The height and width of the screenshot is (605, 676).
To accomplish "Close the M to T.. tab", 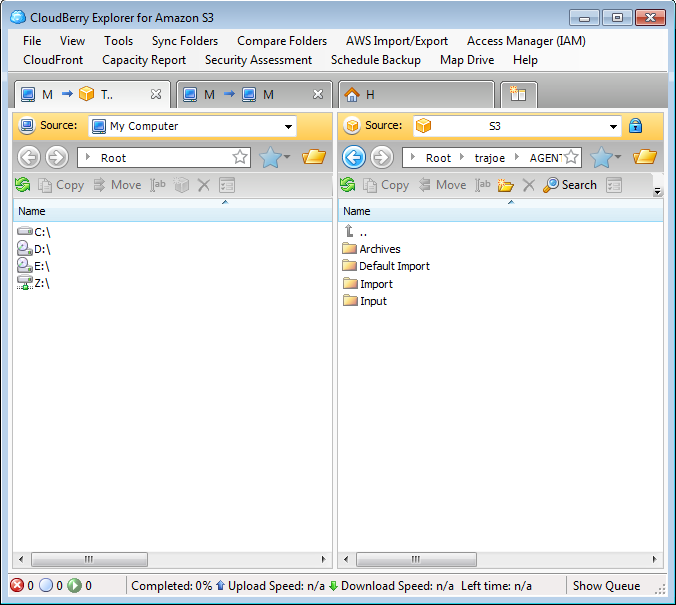I will tap(156, 94).
